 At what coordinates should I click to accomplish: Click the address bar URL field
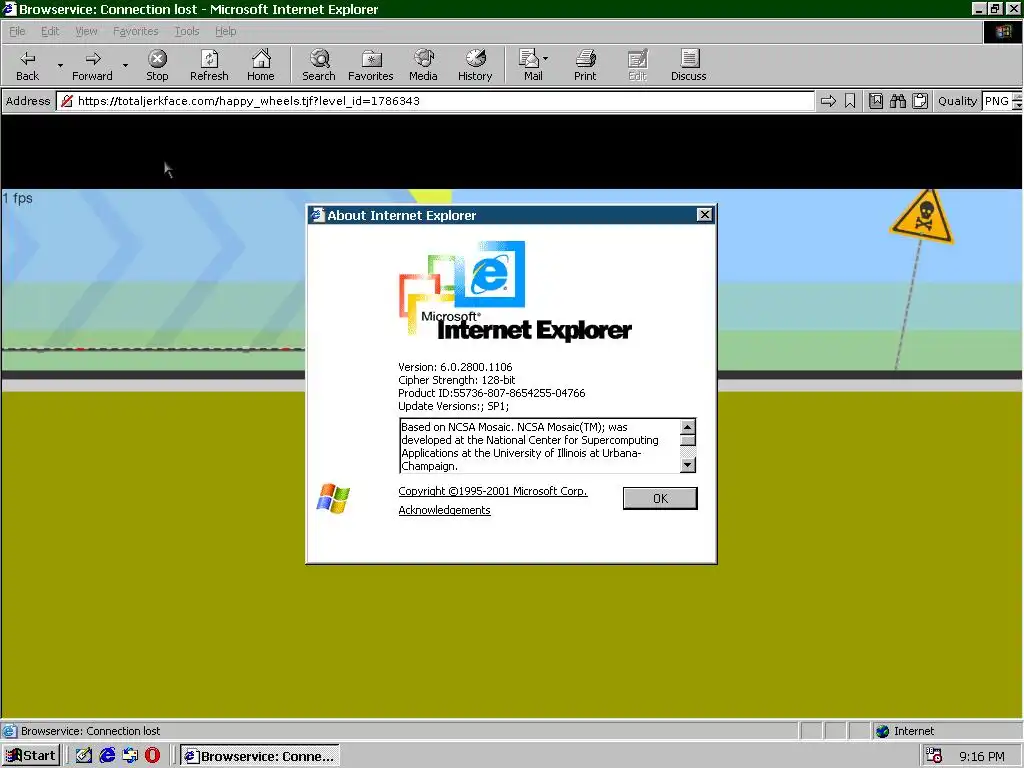(435, 101)
